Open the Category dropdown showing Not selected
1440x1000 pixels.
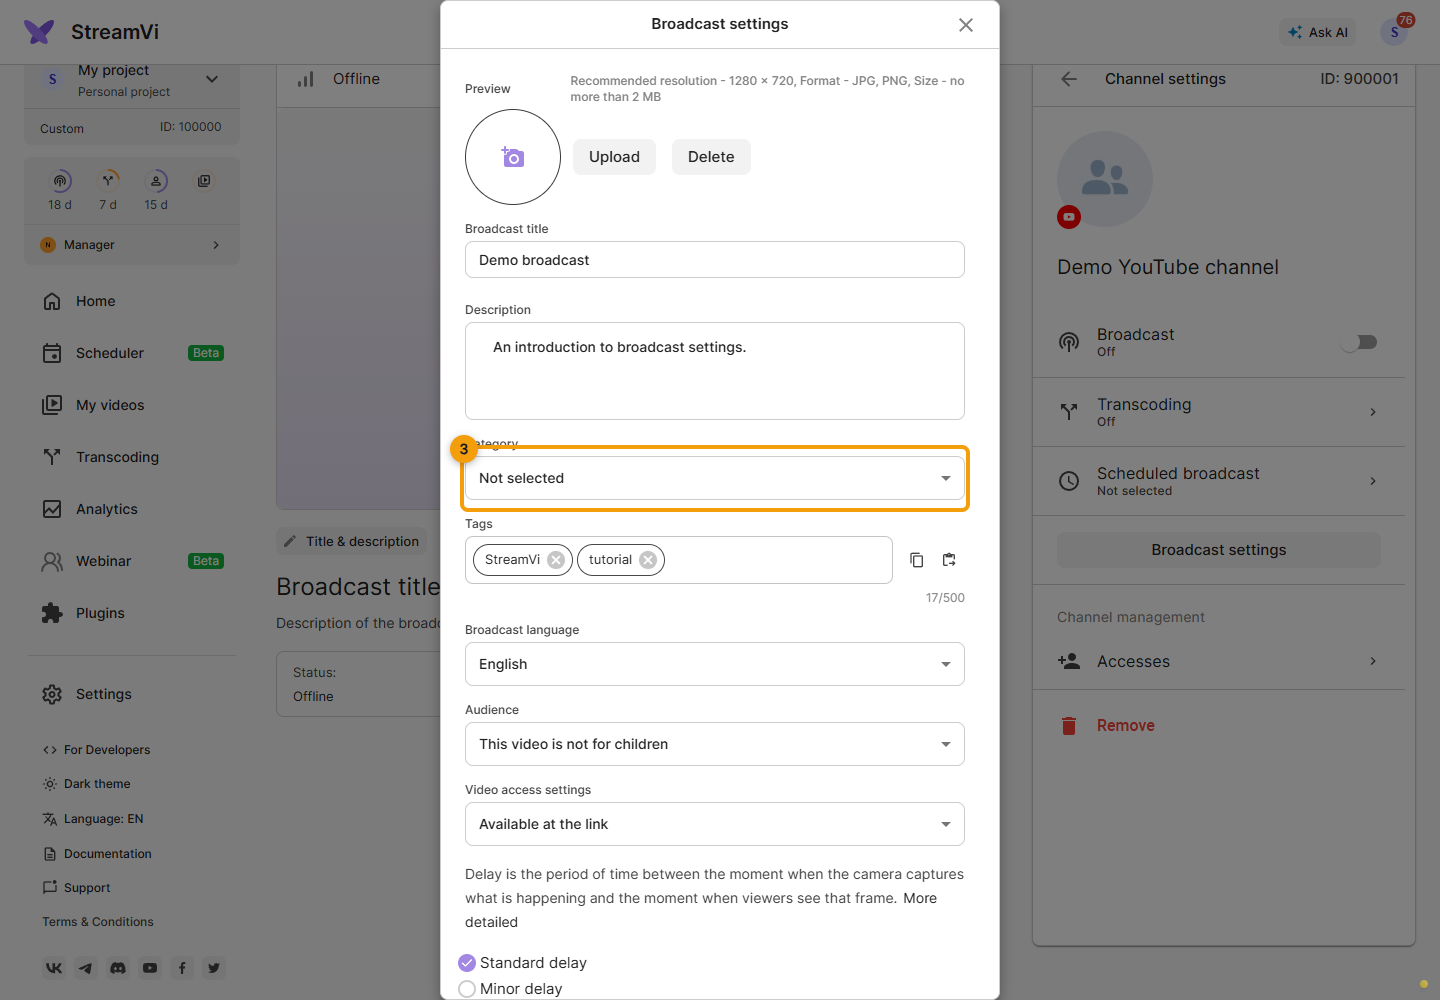[x=715, y=478]
